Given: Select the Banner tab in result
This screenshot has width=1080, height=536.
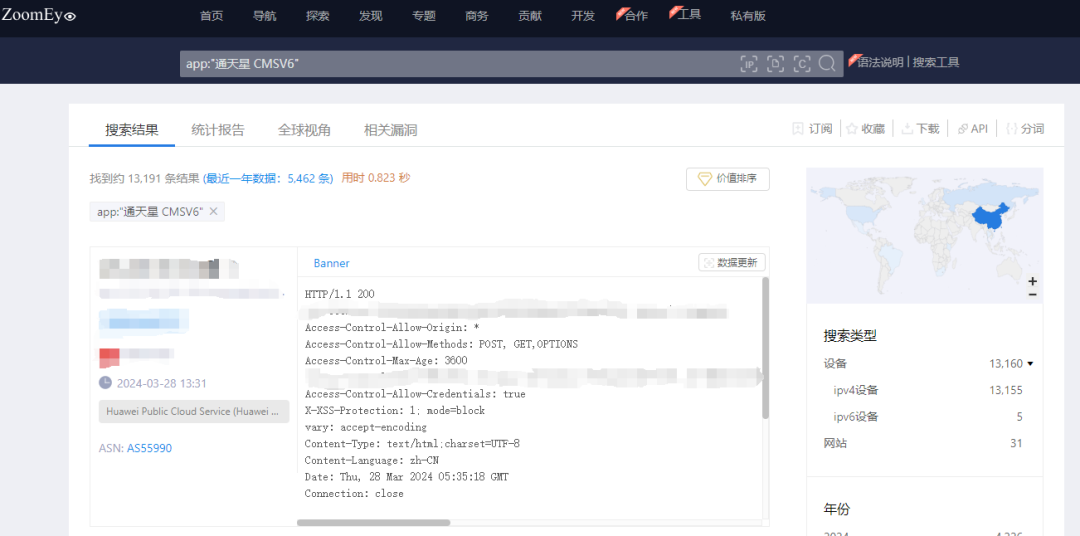Looking at the screenshot, I should pyautogui.click(x=331, y=263).
